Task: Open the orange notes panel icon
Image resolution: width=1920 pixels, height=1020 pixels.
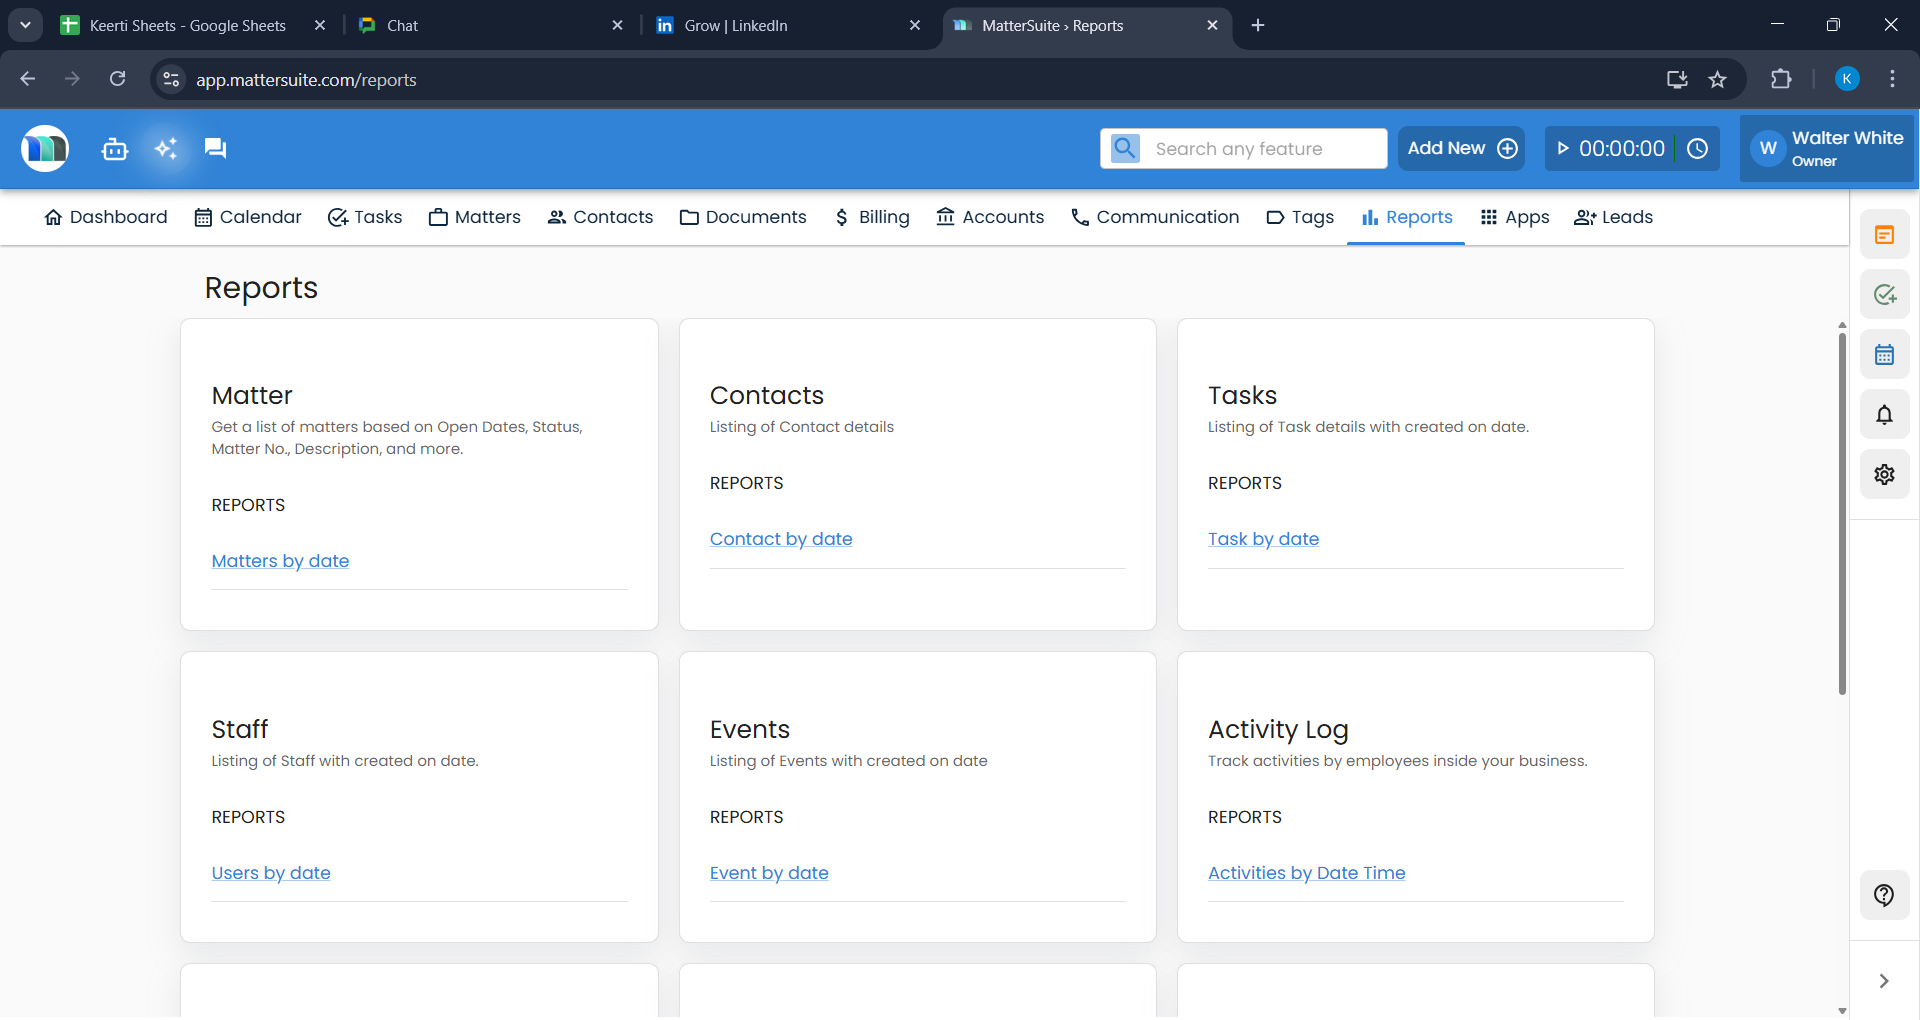Action: click(1885, 234)
